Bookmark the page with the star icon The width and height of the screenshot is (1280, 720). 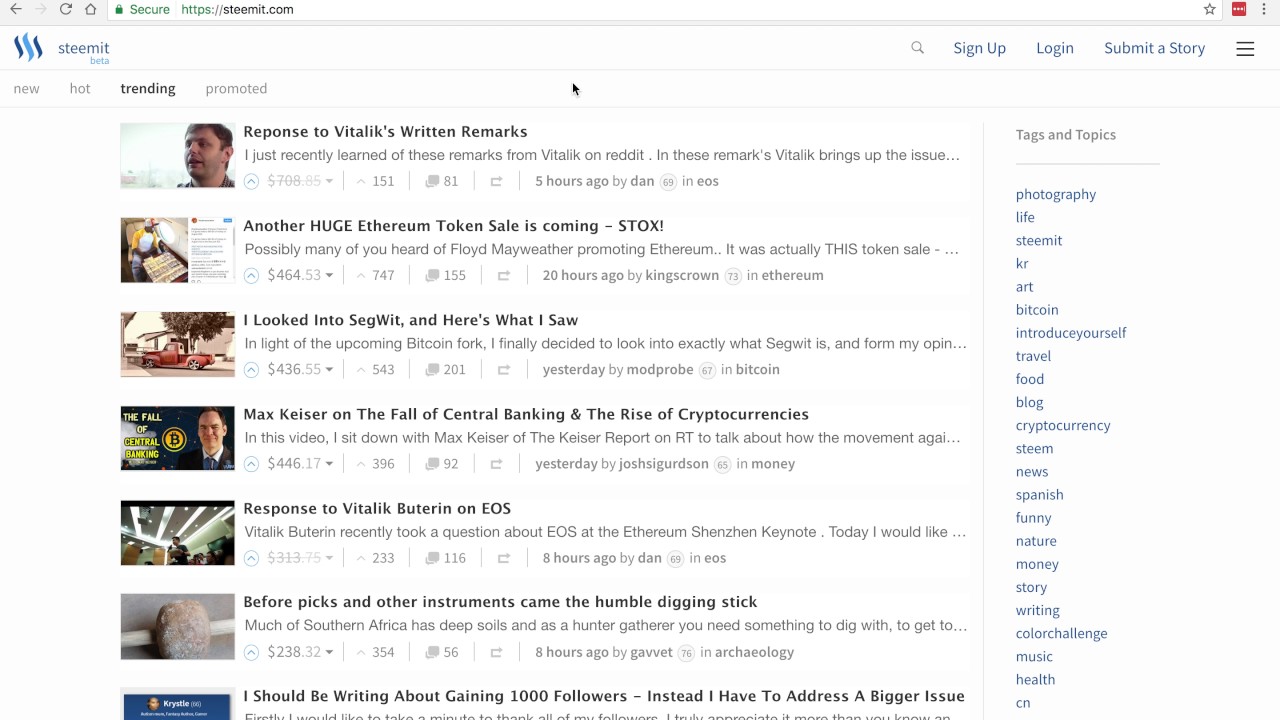(1210, 9)
